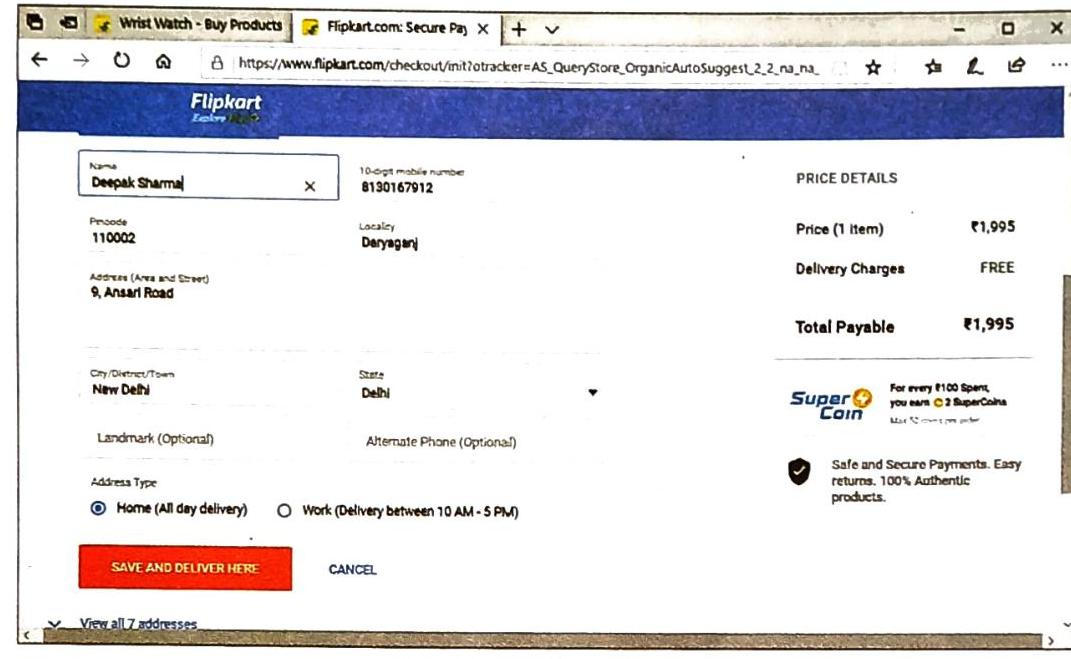Click the Address field 9, Ansari Road

click(342, 307)
